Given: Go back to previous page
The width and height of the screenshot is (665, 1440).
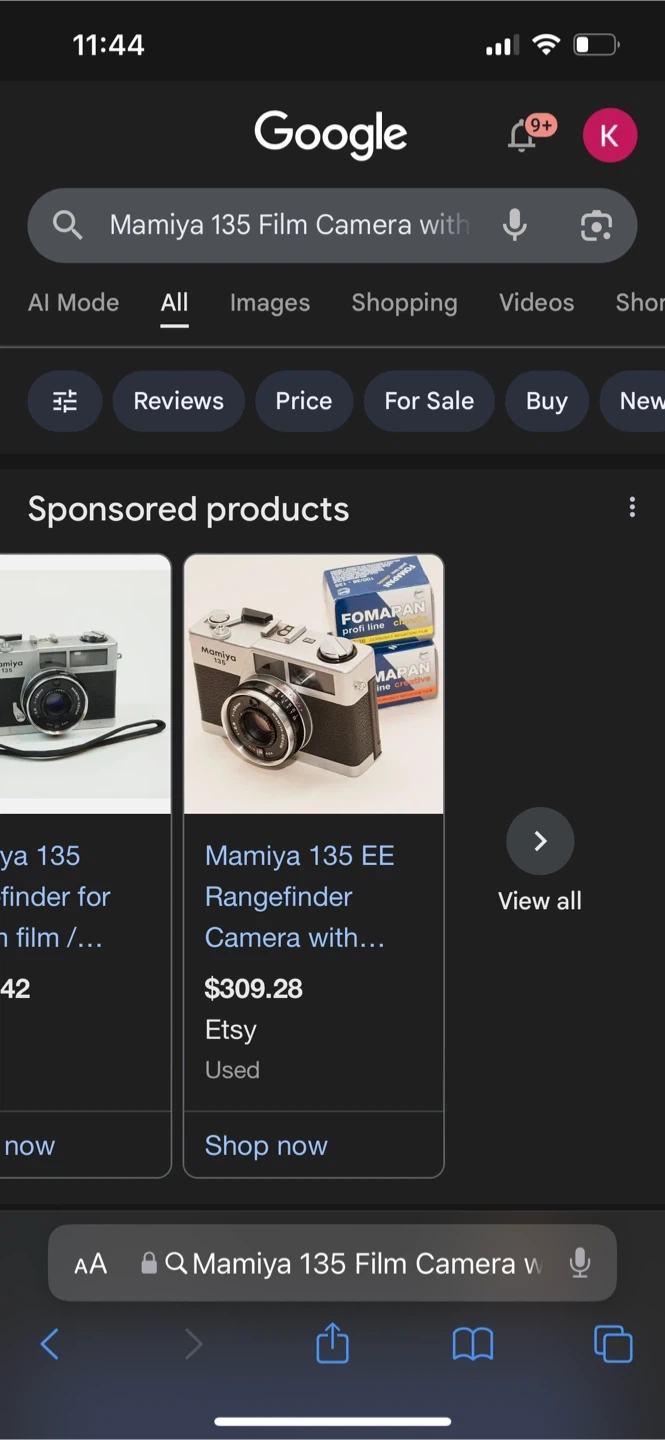Looking at the screenshot, I should coord(50,1344).
